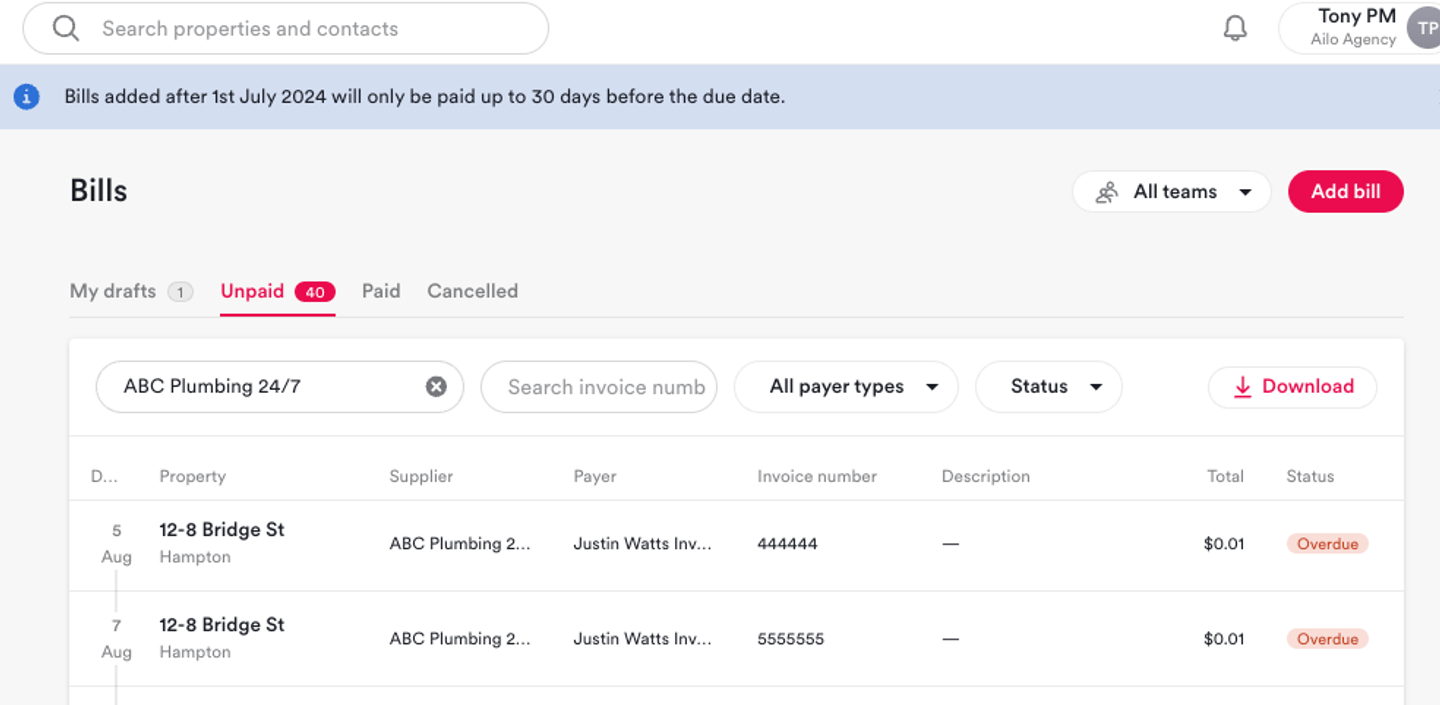Clear the ABC Plumbing 24/7 supplier filter
The height and width of the screenshot is (705, 1440).
436,387
